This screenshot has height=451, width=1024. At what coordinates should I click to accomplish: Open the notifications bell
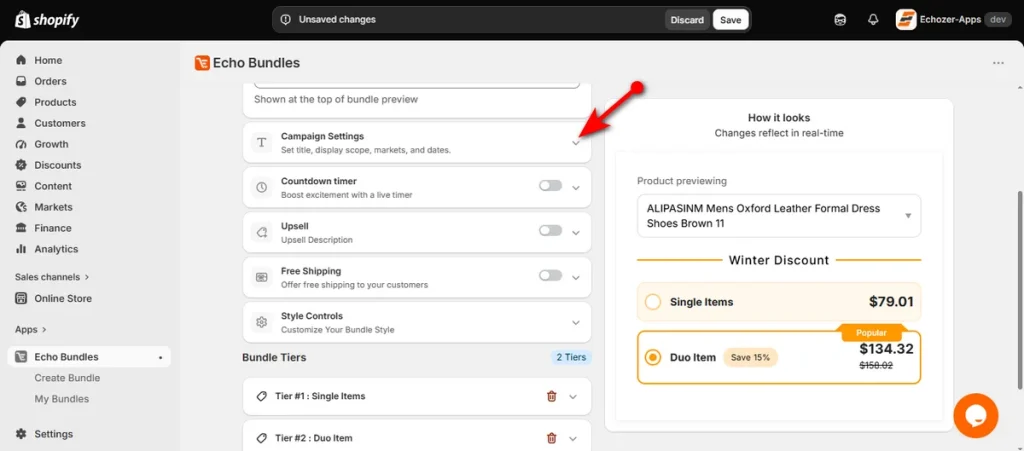pyautogui.click(x=873, y=20)
